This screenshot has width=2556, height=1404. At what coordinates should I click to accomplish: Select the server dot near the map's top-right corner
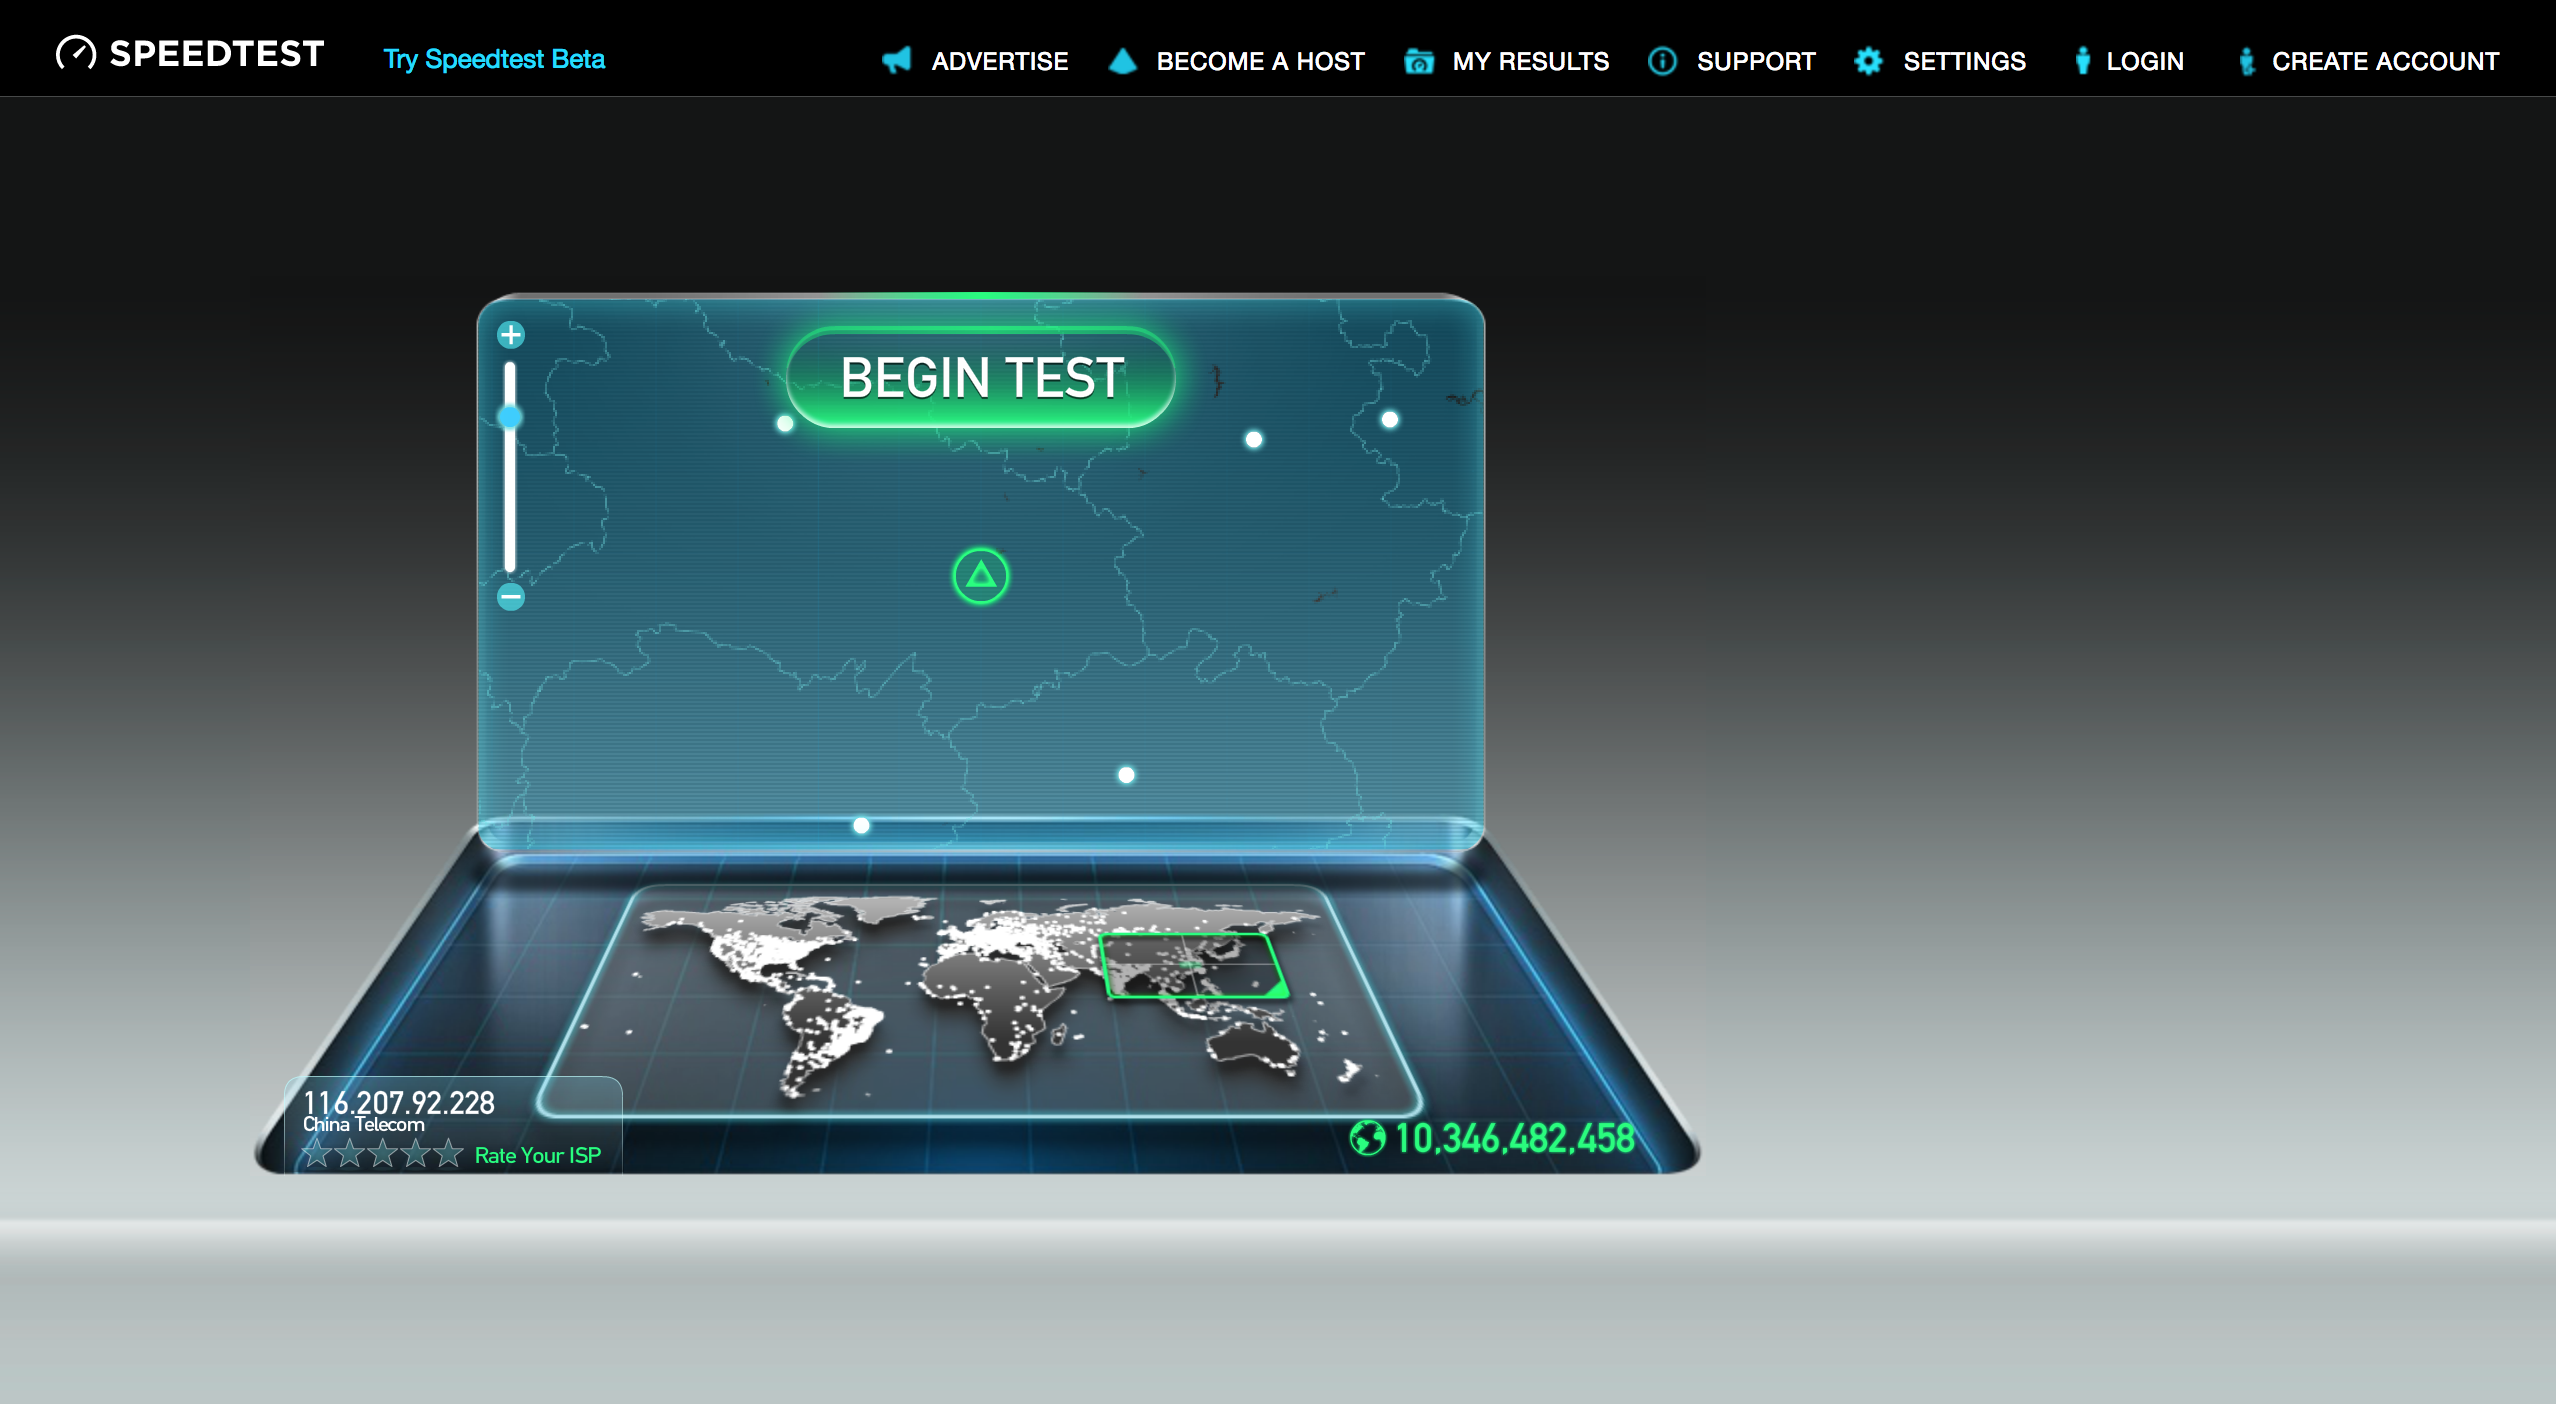pyautogui.click(x=1390, y=419)
